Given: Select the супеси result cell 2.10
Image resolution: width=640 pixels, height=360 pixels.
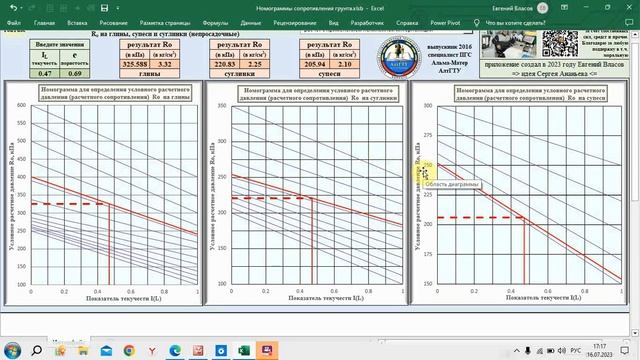Looking at the screenshot, I should point(344,64).
